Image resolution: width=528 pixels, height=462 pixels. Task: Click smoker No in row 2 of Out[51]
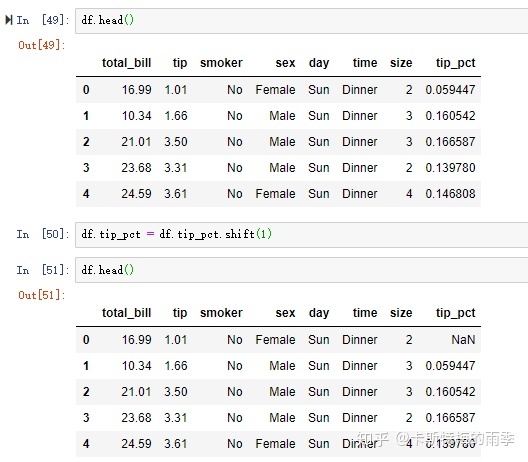tap(235, 392)
